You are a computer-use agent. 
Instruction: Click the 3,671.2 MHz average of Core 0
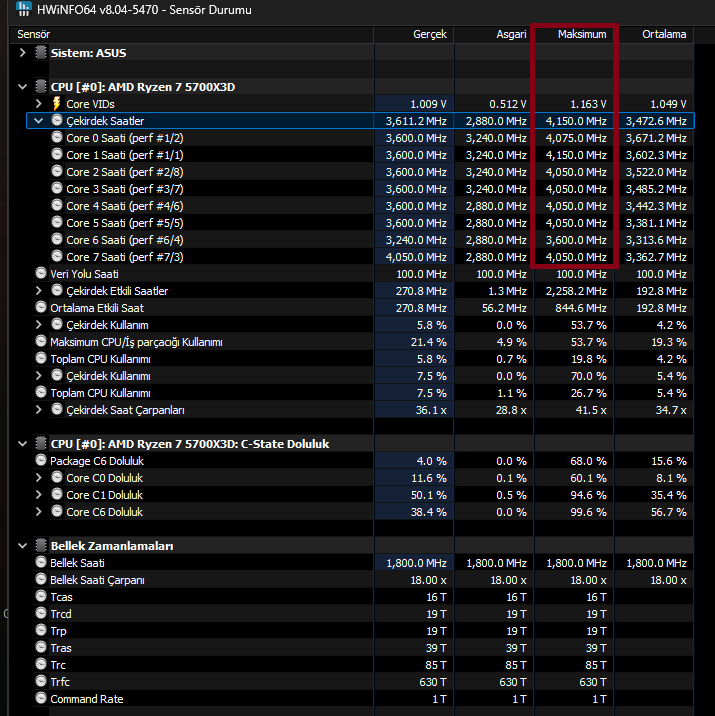pyautogui.click(x=656, y=138)
